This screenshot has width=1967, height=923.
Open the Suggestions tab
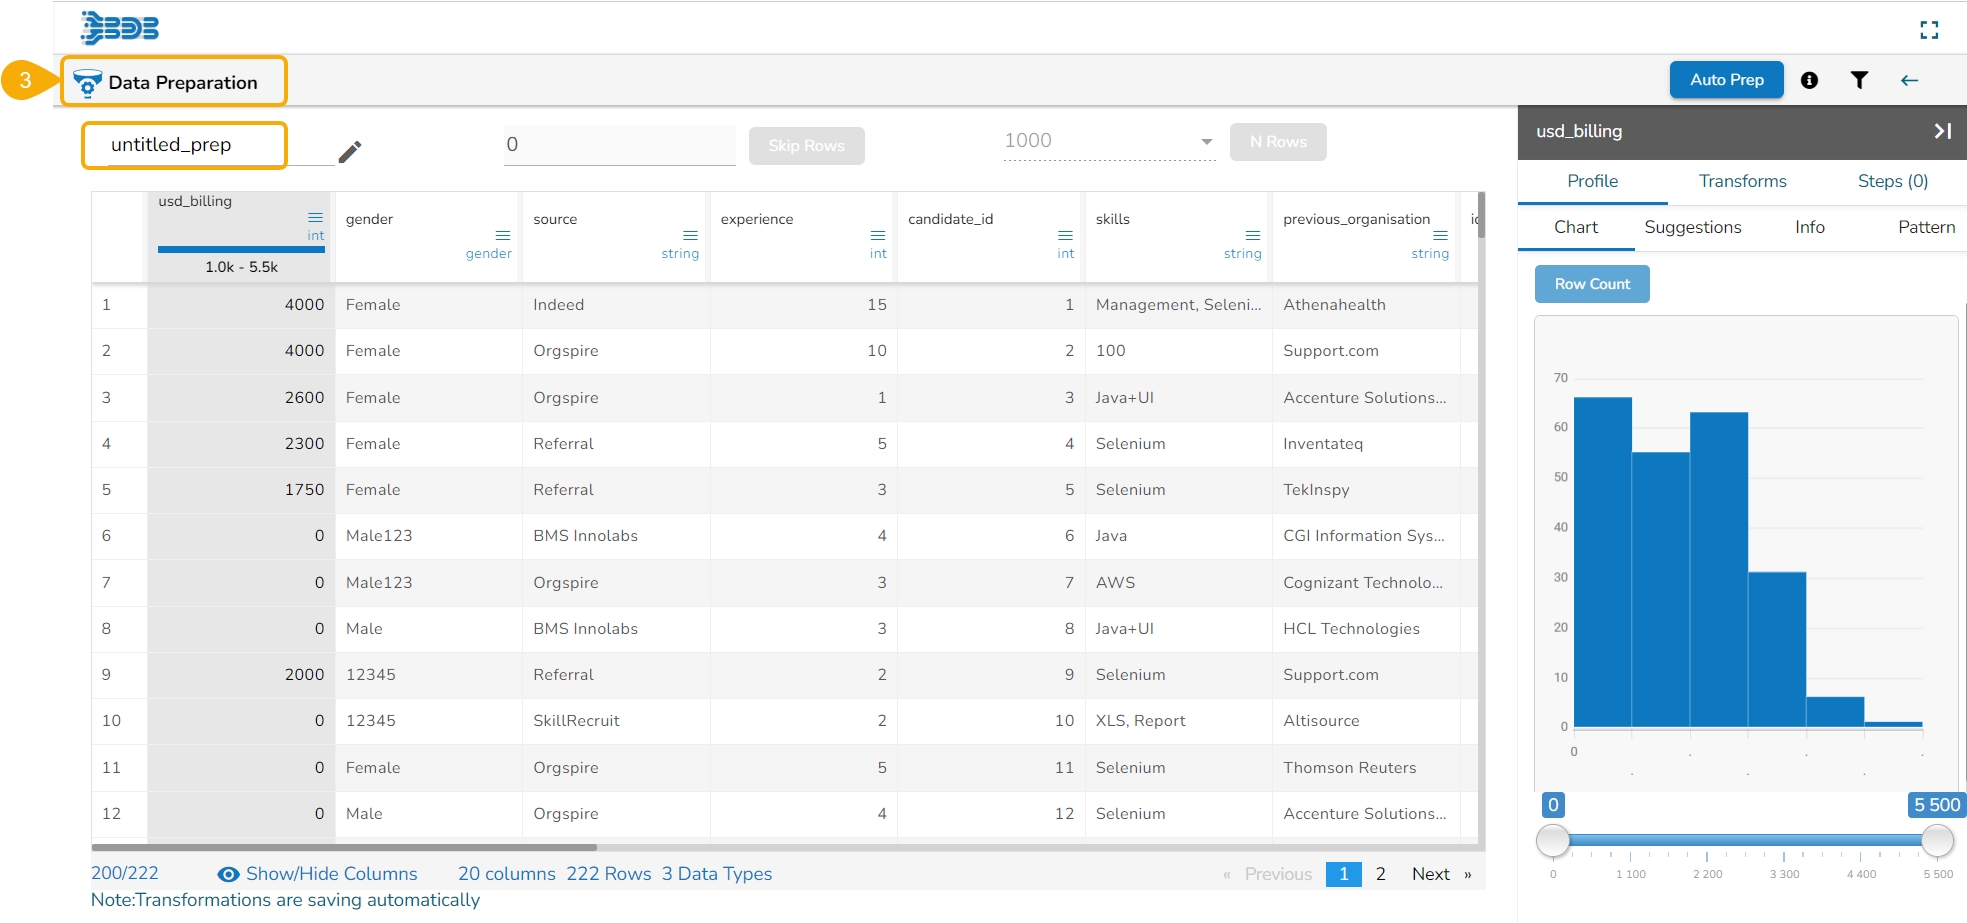(1692, 227)
